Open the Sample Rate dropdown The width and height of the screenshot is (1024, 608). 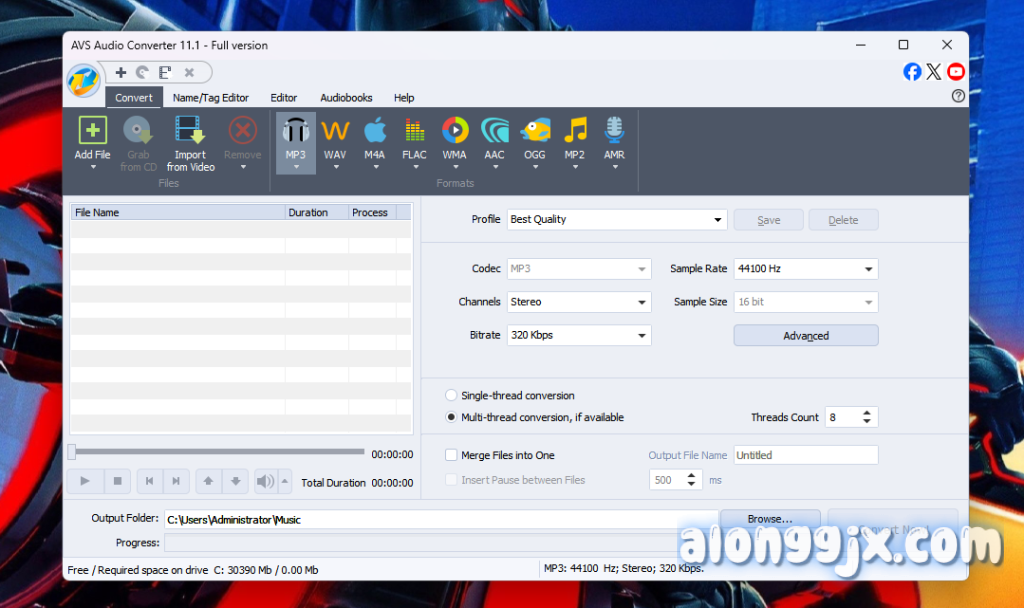[x=805, y=269]
